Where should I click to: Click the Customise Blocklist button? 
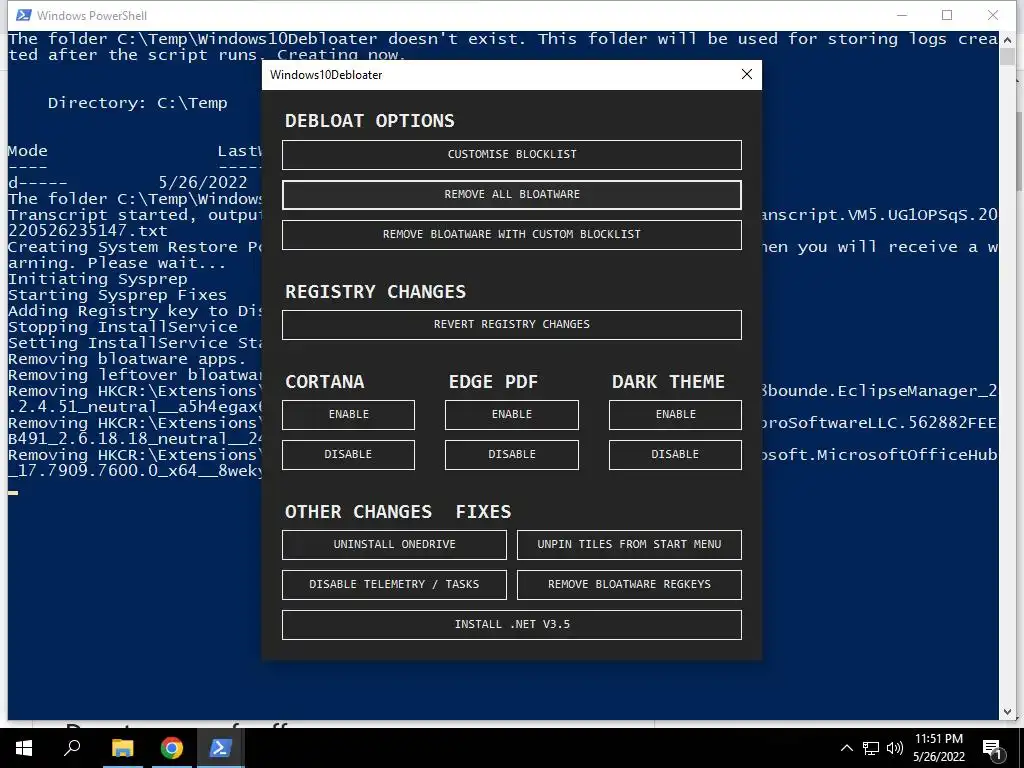511,155
